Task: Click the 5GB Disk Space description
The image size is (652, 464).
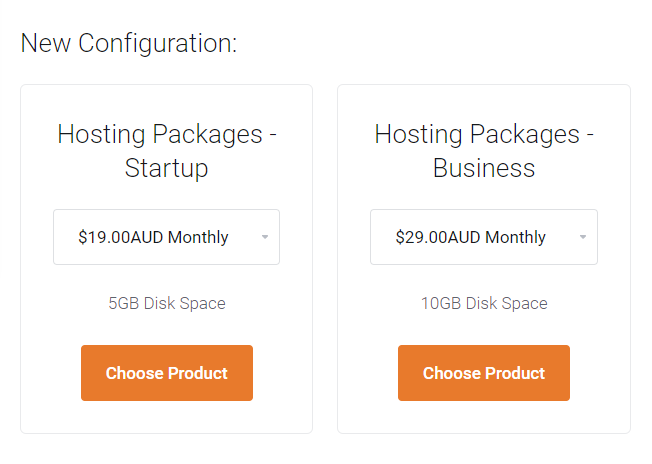Action: (x=166, y=303)
